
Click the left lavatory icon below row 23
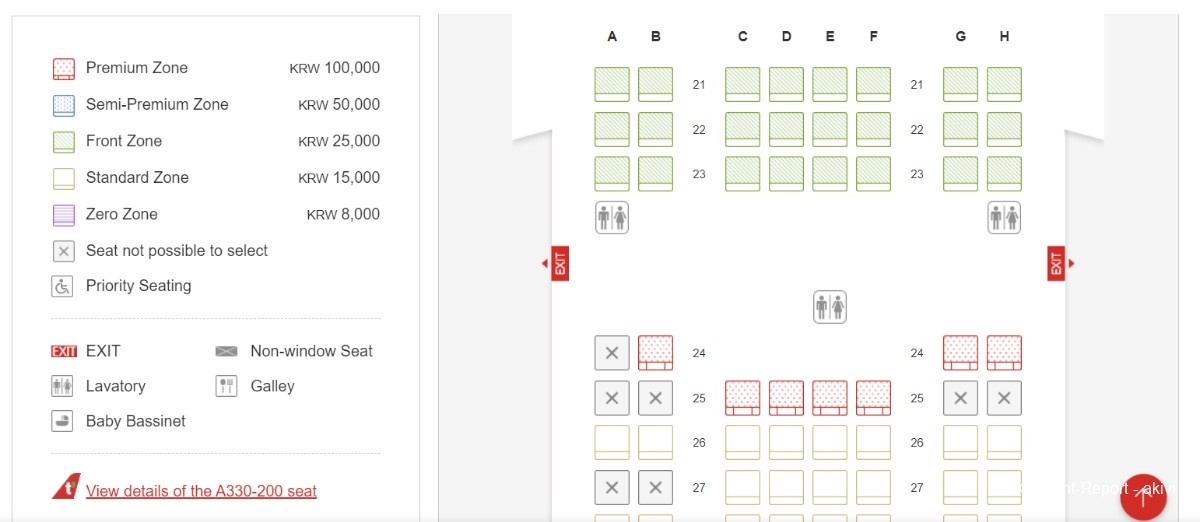click(x=612, y=217)
